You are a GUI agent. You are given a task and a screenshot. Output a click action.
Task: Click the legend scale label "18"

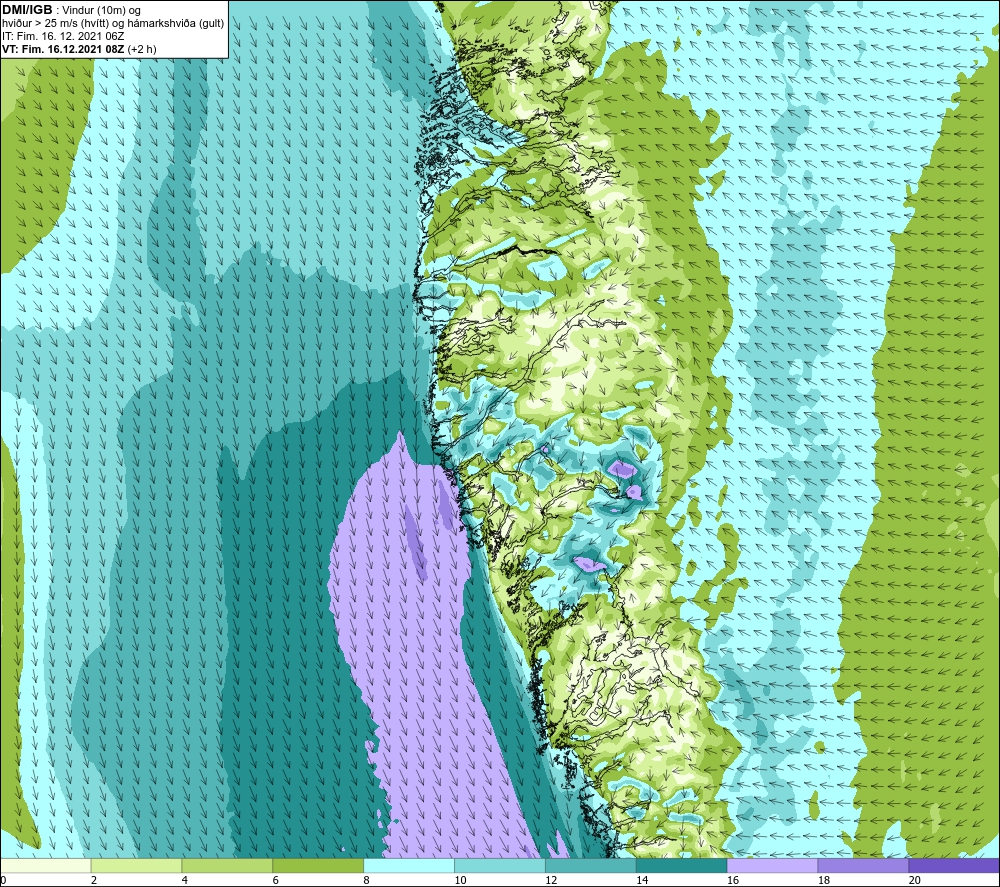(823, 881)
